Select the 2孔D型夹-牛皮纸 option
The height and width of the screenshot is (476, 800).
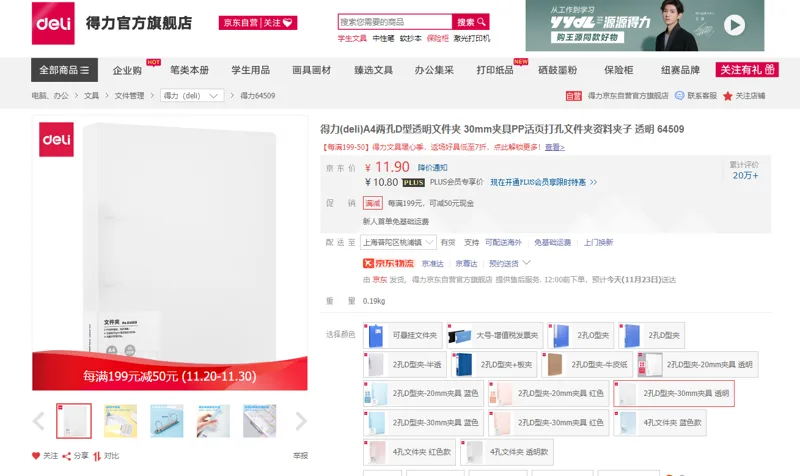click(x=587, y=364)
